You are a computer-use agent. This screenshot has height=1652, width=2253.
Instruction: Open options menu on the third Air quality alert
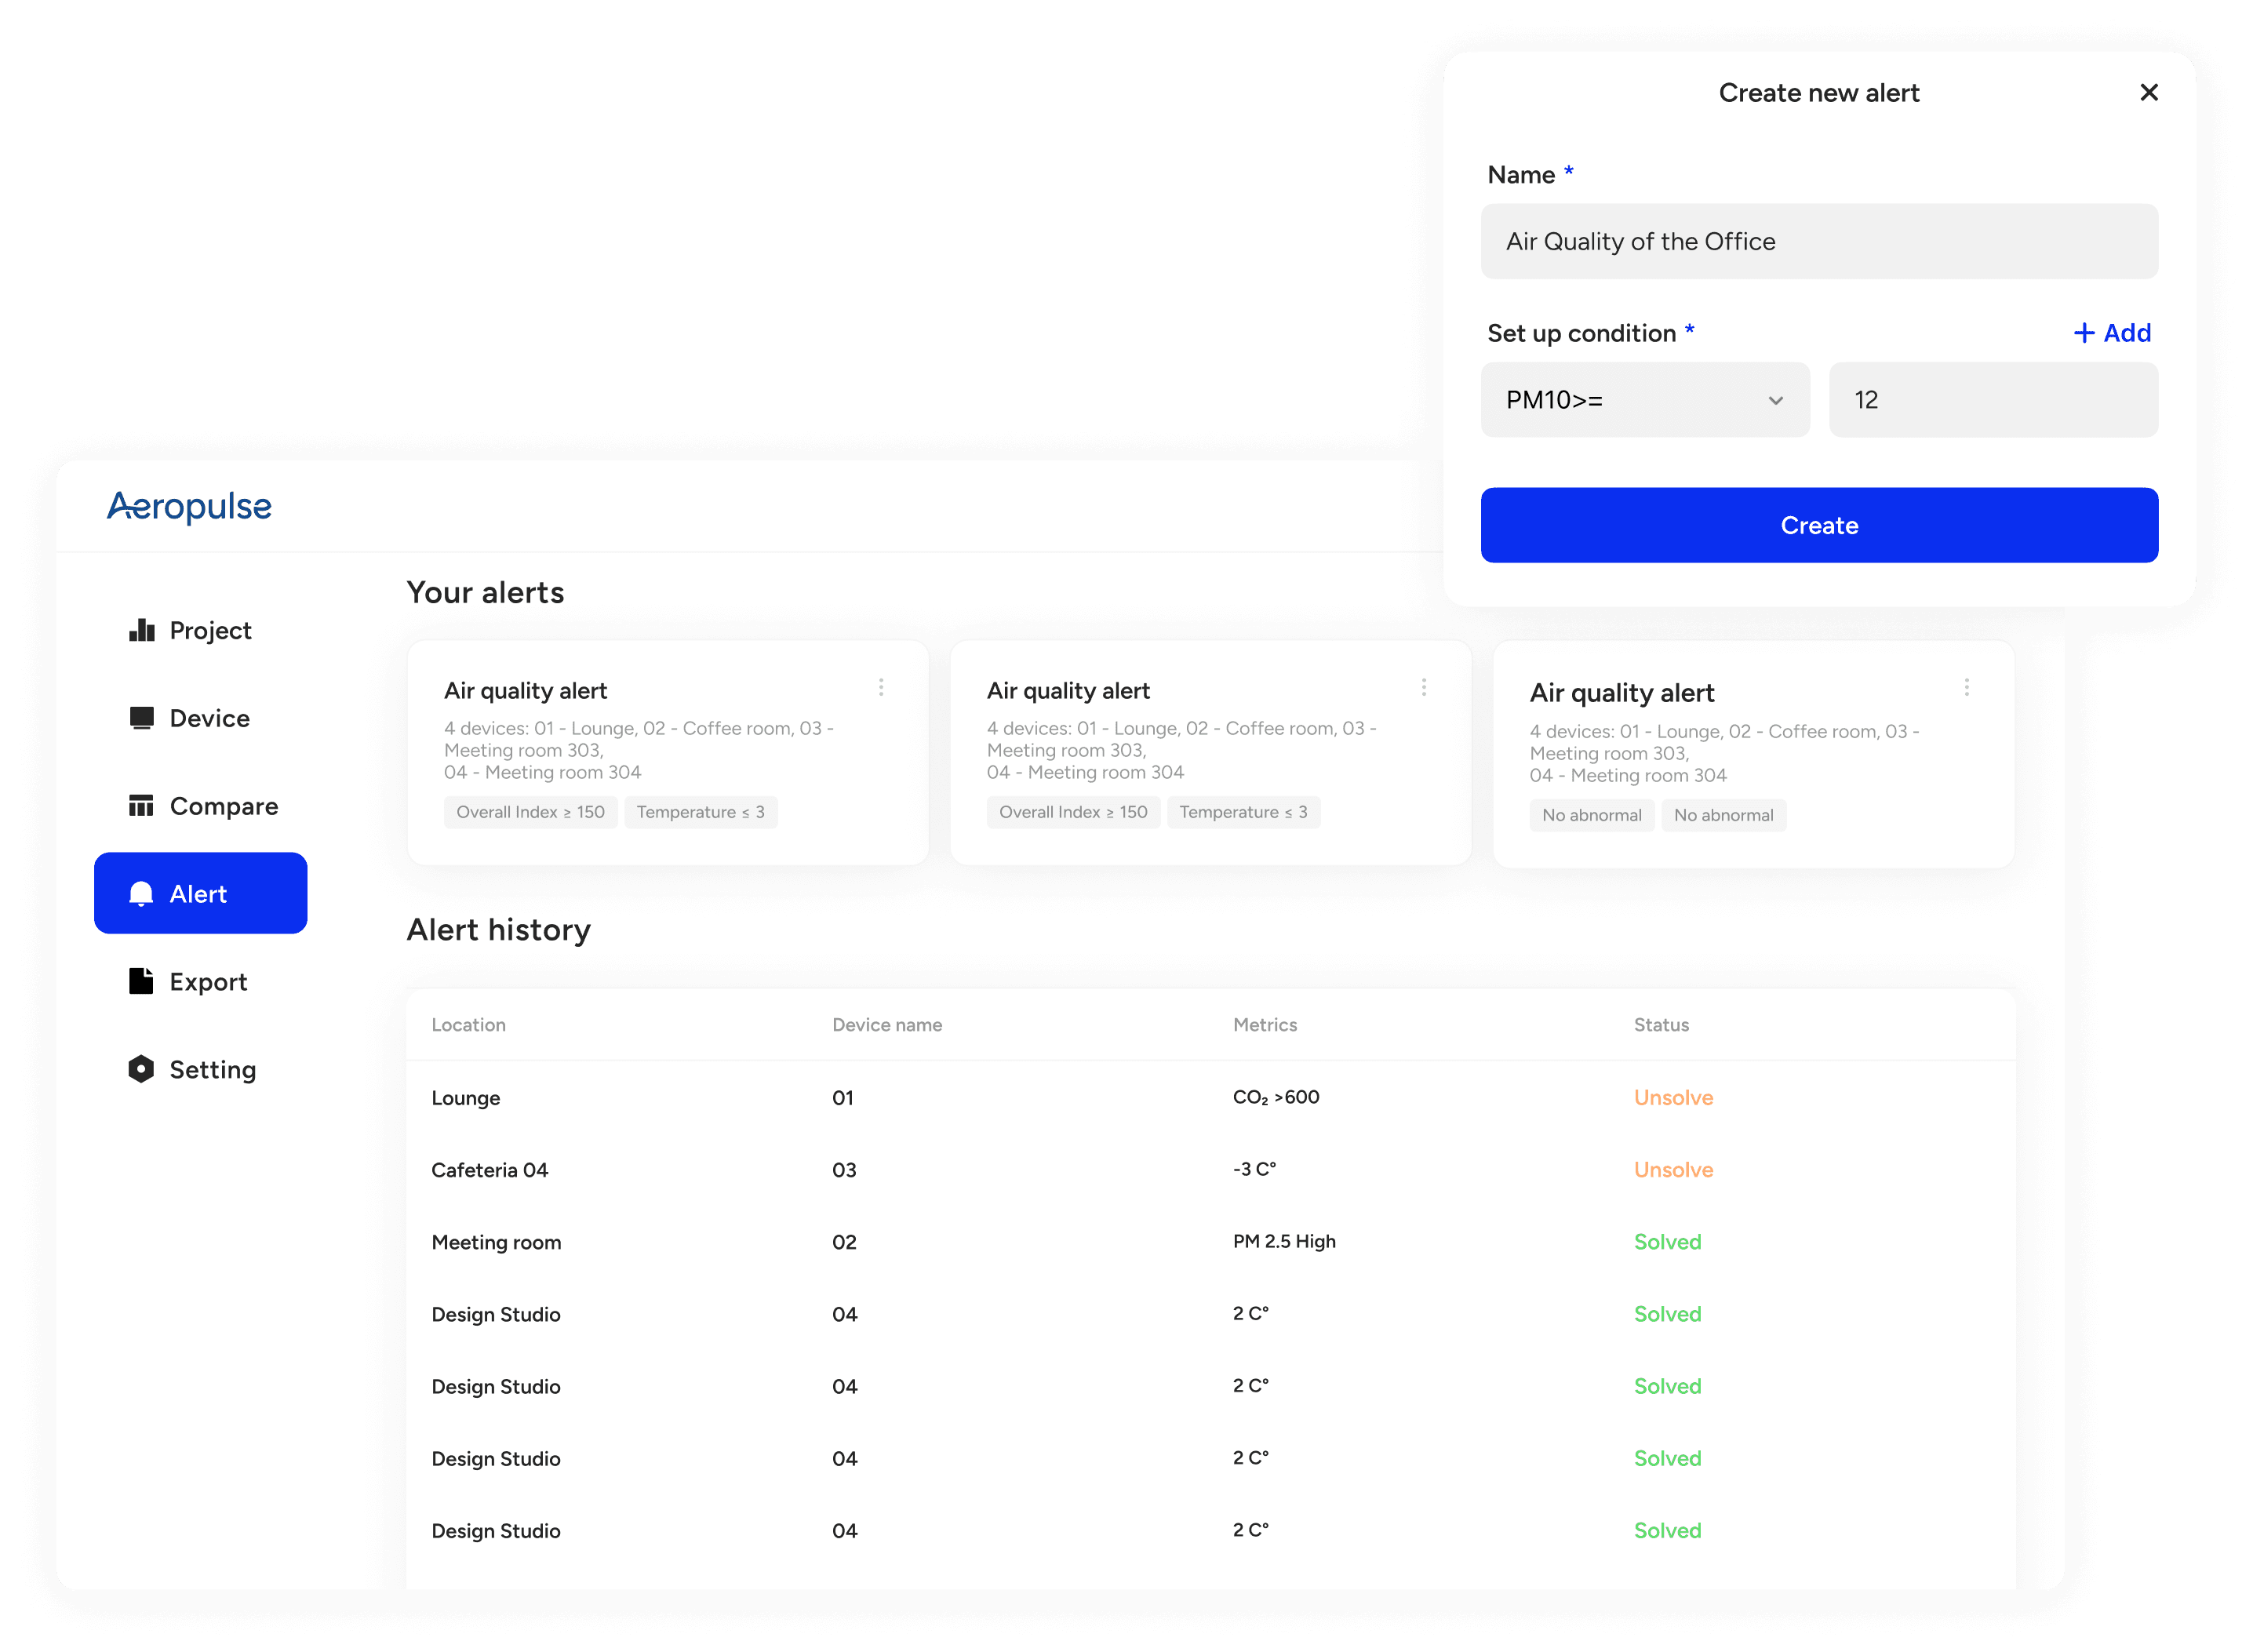coord(1966,687)
